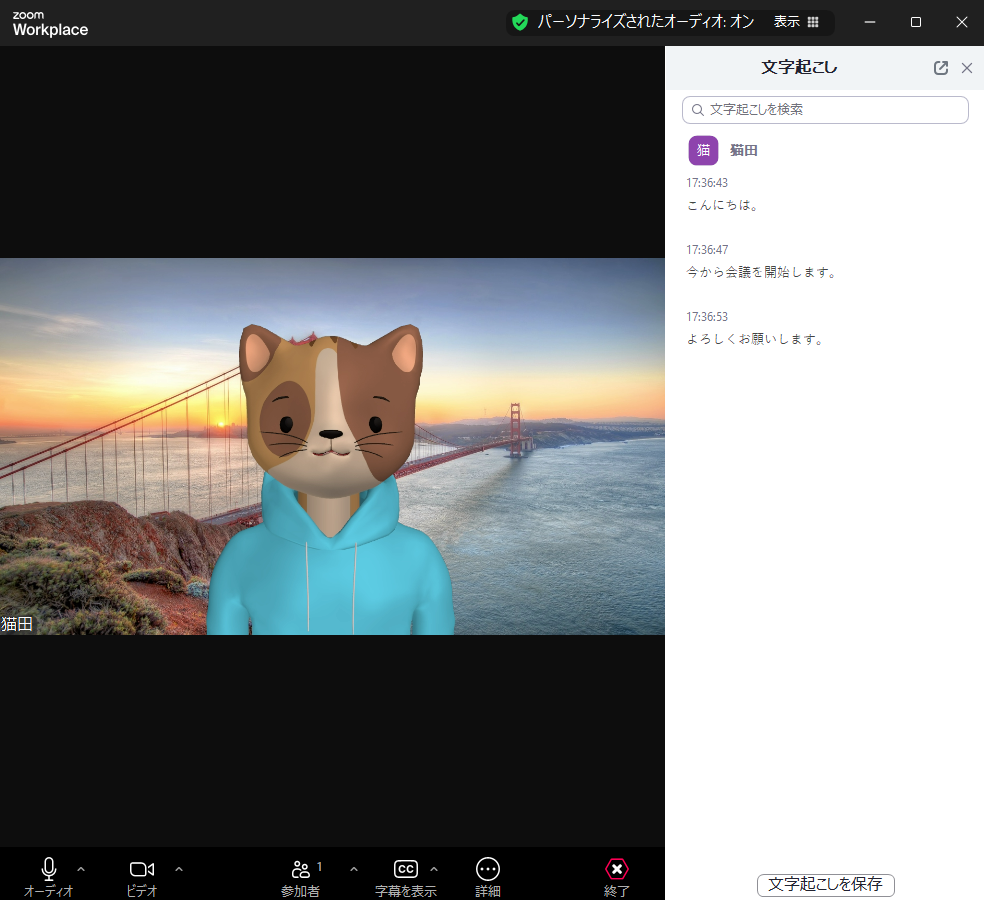Click speaker name 猫田 in transcript
The image size is (984, 900).
744,151
